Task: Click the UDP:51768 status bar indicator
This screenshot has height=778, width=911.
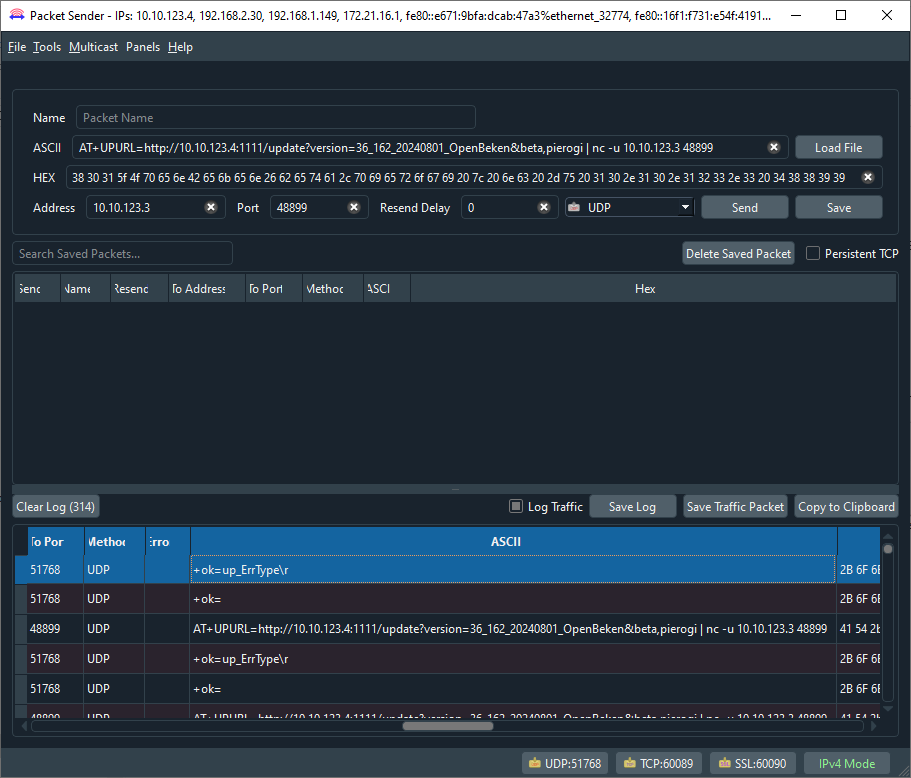Action: click(565, 763)
